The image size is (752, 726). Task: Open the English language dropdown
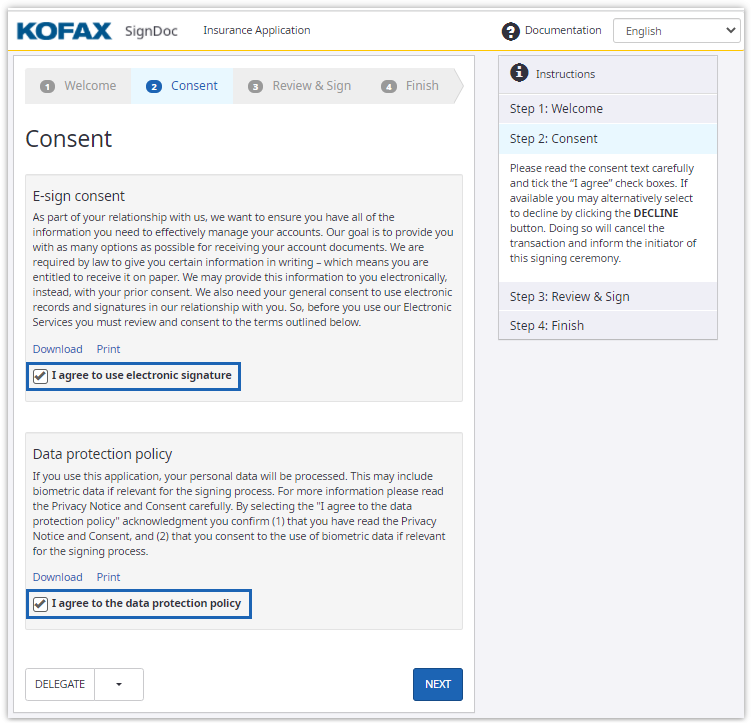pyautogui.click(x=677, y=31)
